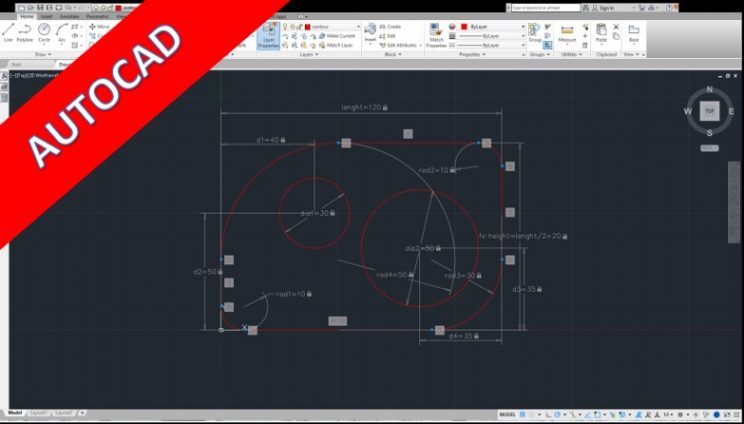Select the Circle tool

tap(44, 33)
